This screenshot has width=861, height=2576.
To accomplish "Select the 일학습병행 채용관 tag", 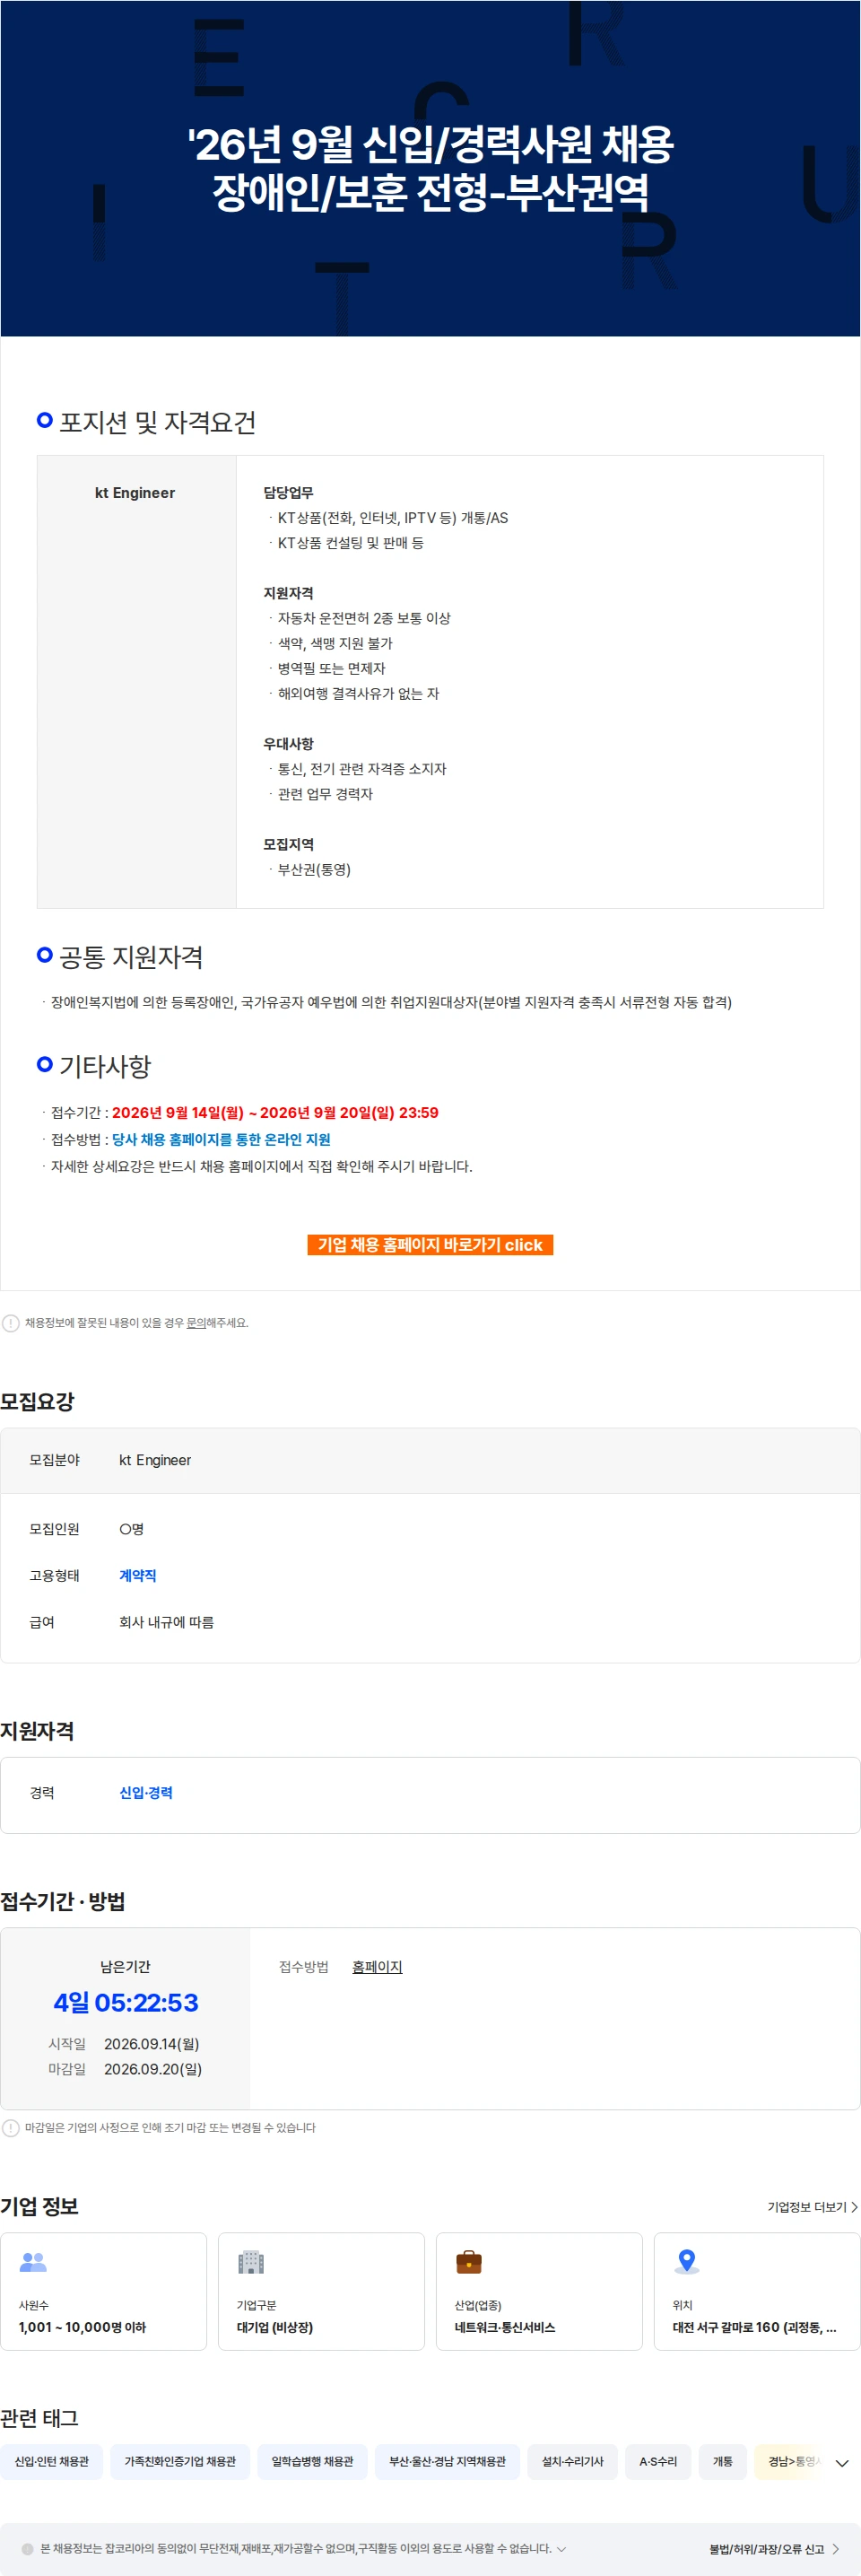I will pyautogui.click(x=312, y=2461).
